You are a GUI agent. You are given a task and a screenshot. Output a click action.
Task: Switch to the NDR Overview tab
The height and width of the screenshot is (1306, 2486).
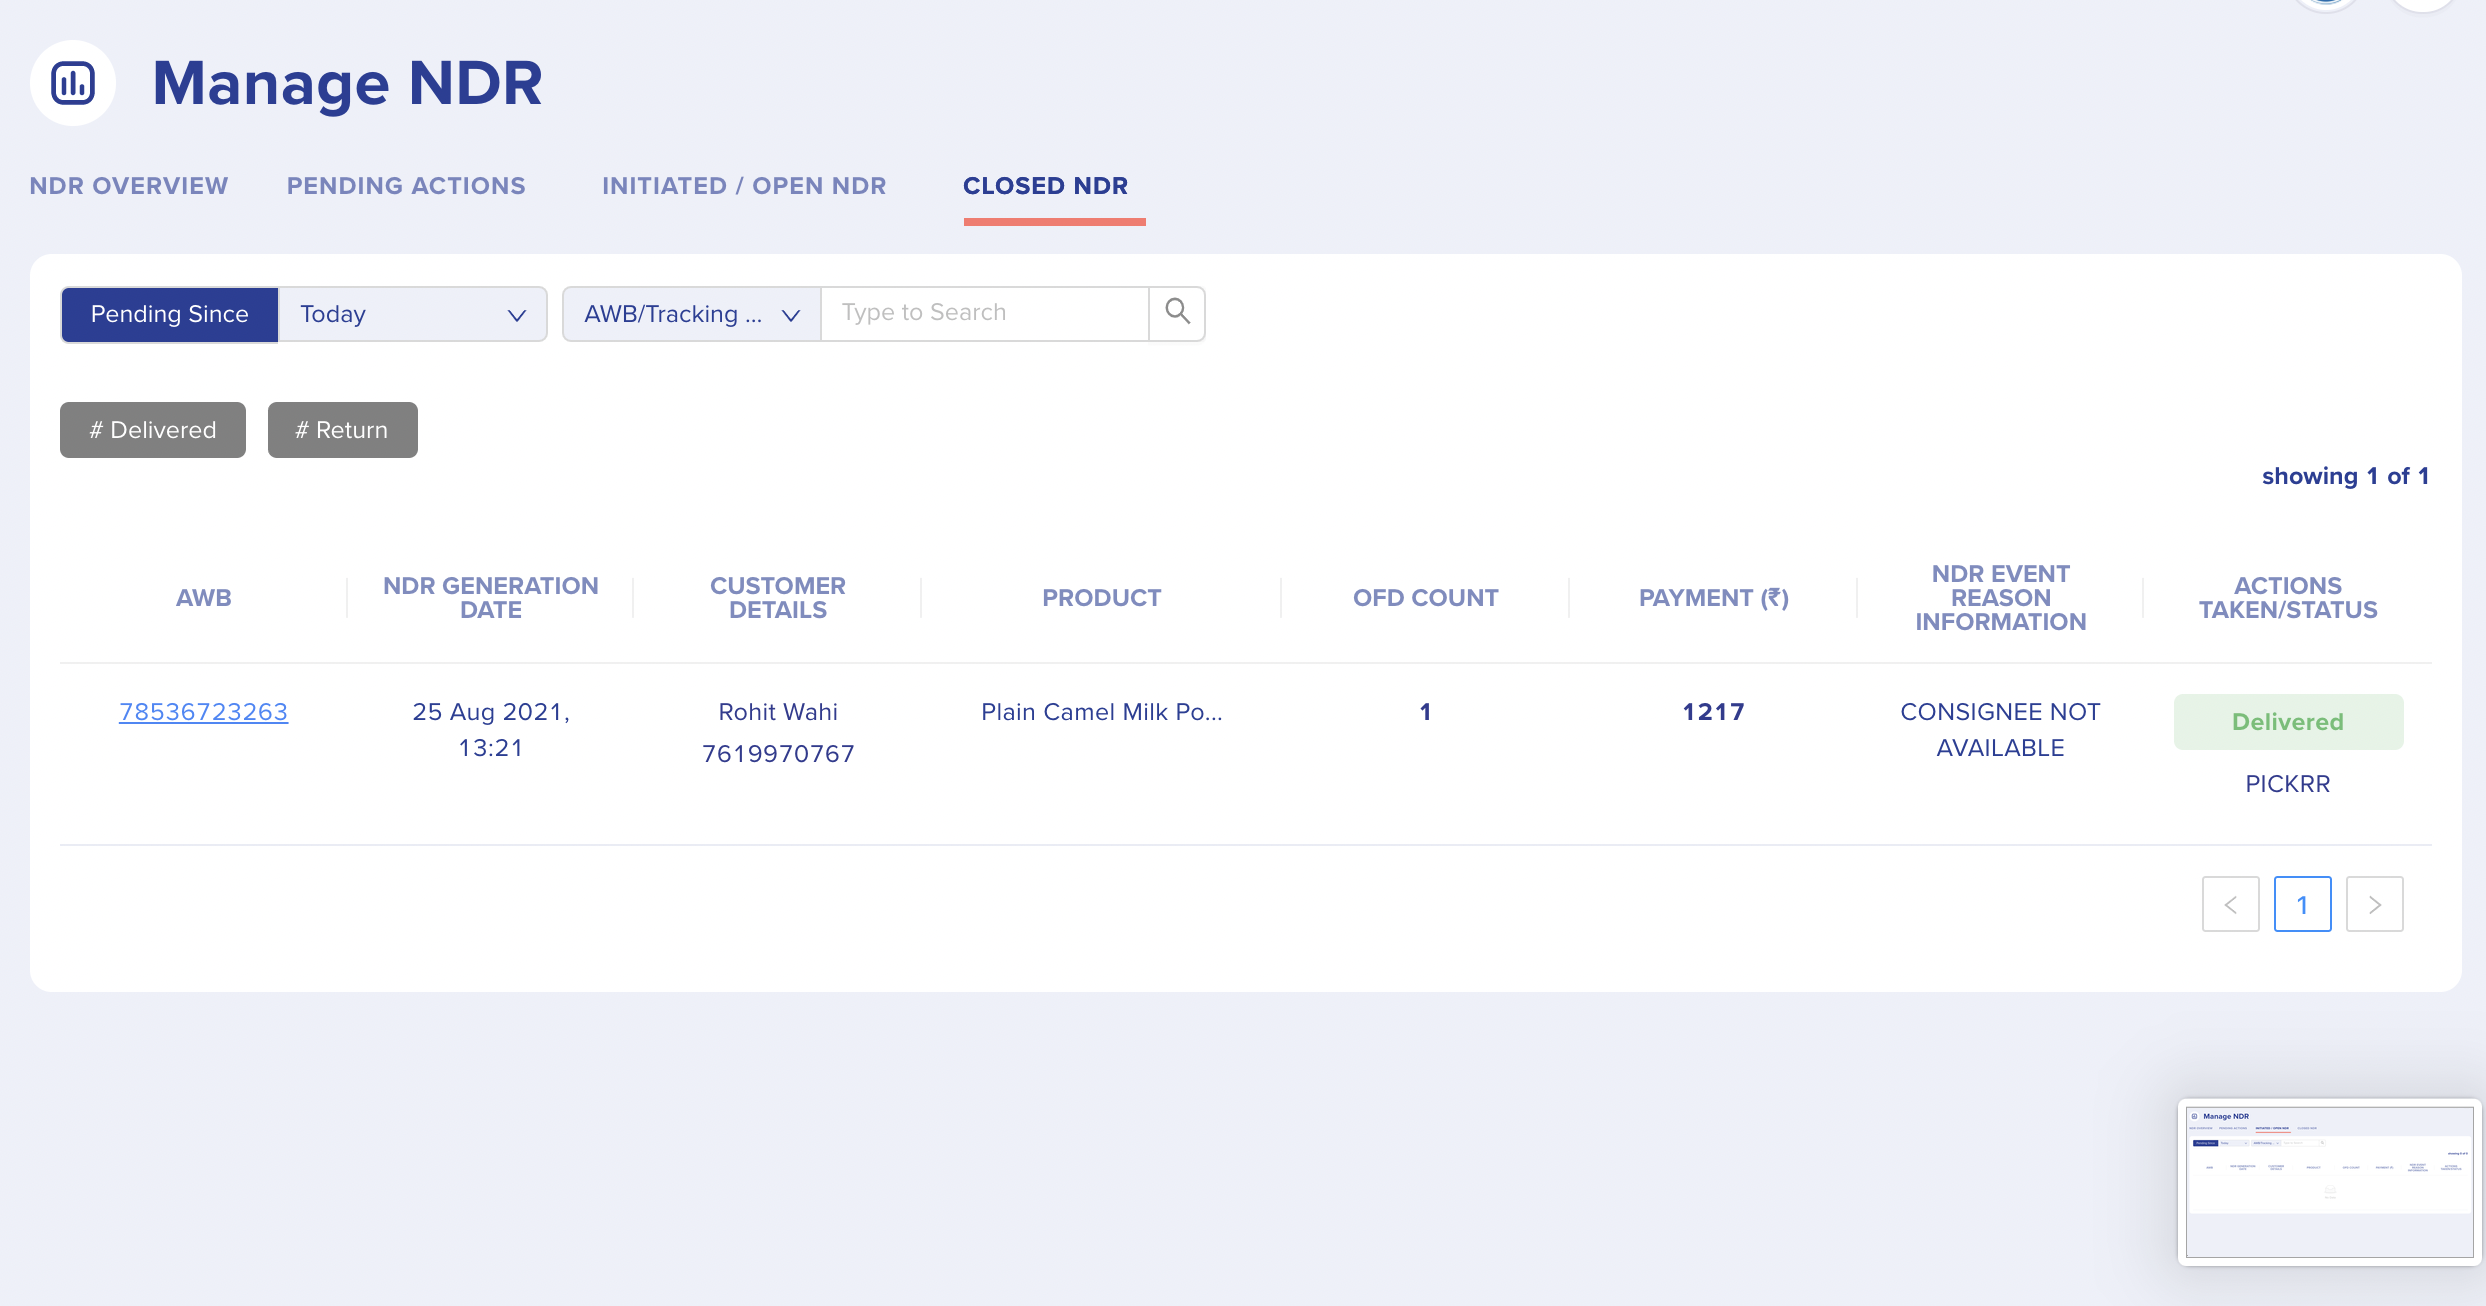[128, 185]
